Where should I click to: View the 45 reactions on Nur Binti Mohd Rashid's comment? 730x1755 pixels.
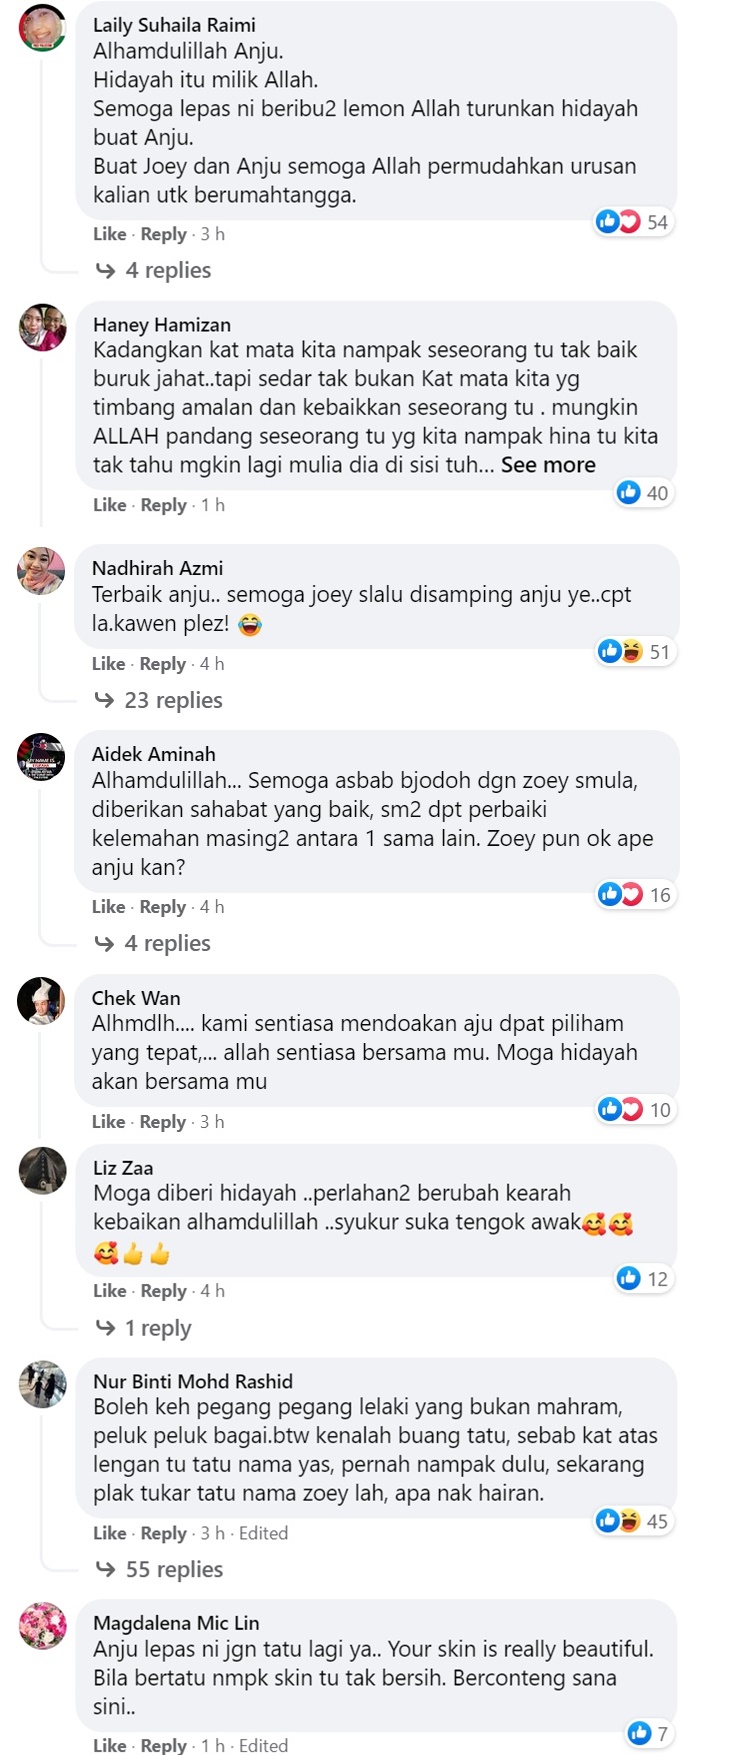click(632, 1521)
